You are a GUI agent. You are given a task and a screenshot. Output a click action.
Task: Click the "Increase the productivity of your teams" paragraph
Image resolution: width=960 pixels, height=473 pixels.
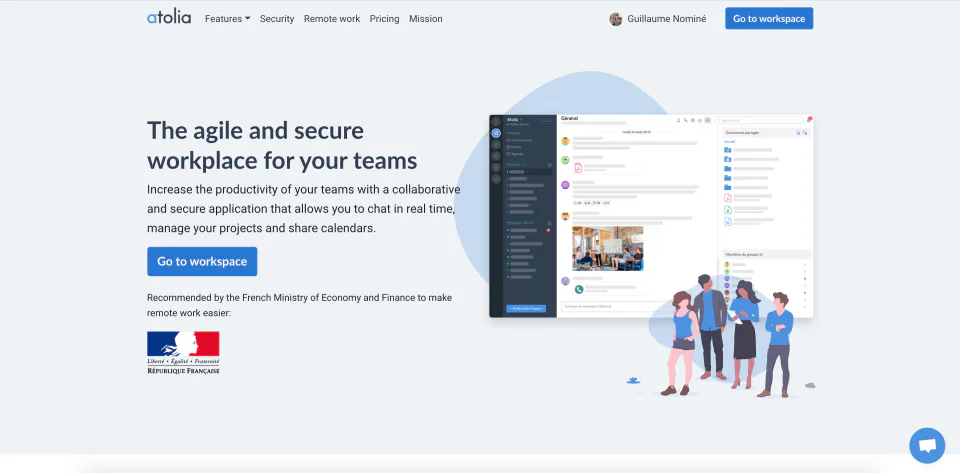tap(304, 209)
